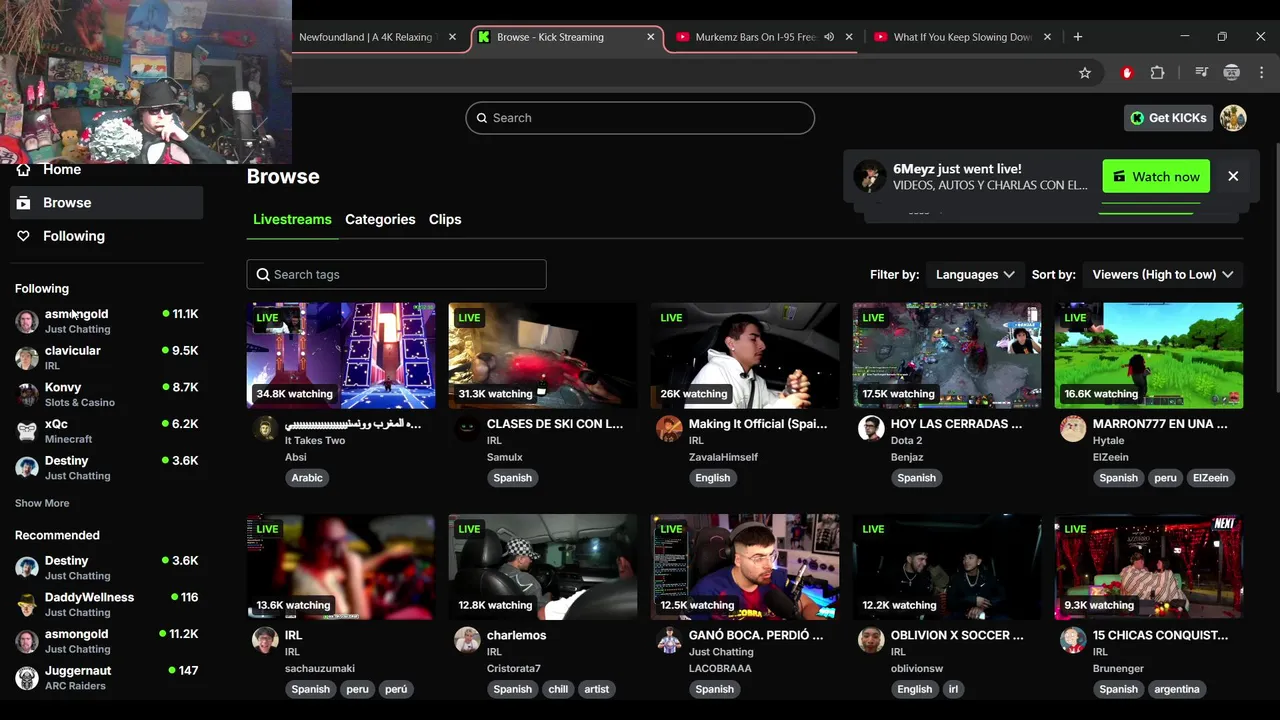The width and height of the screenshot is (1280, 720).
Task: Open a new browser tab with the plus button
Action: pos(1077,37)
